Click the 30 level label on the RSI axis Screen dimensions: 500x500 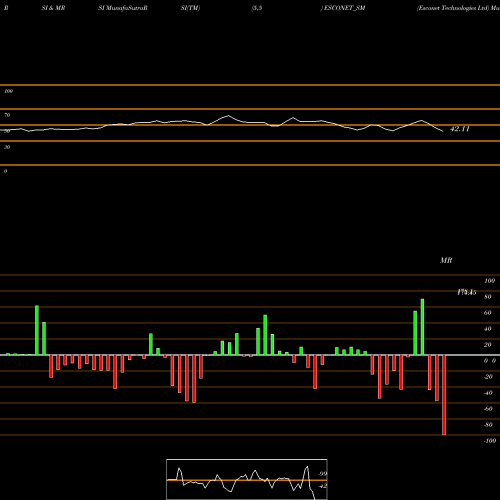7,147
